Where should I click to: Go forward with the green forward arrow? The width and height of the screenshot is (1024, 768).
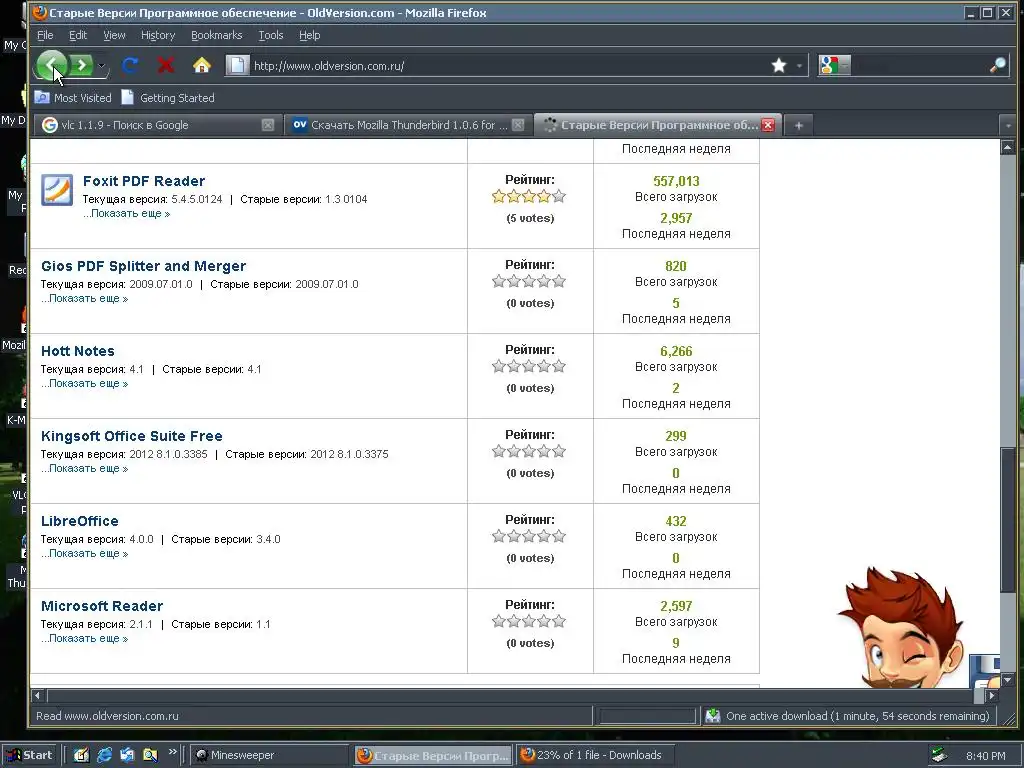click(x=82, y=65)
